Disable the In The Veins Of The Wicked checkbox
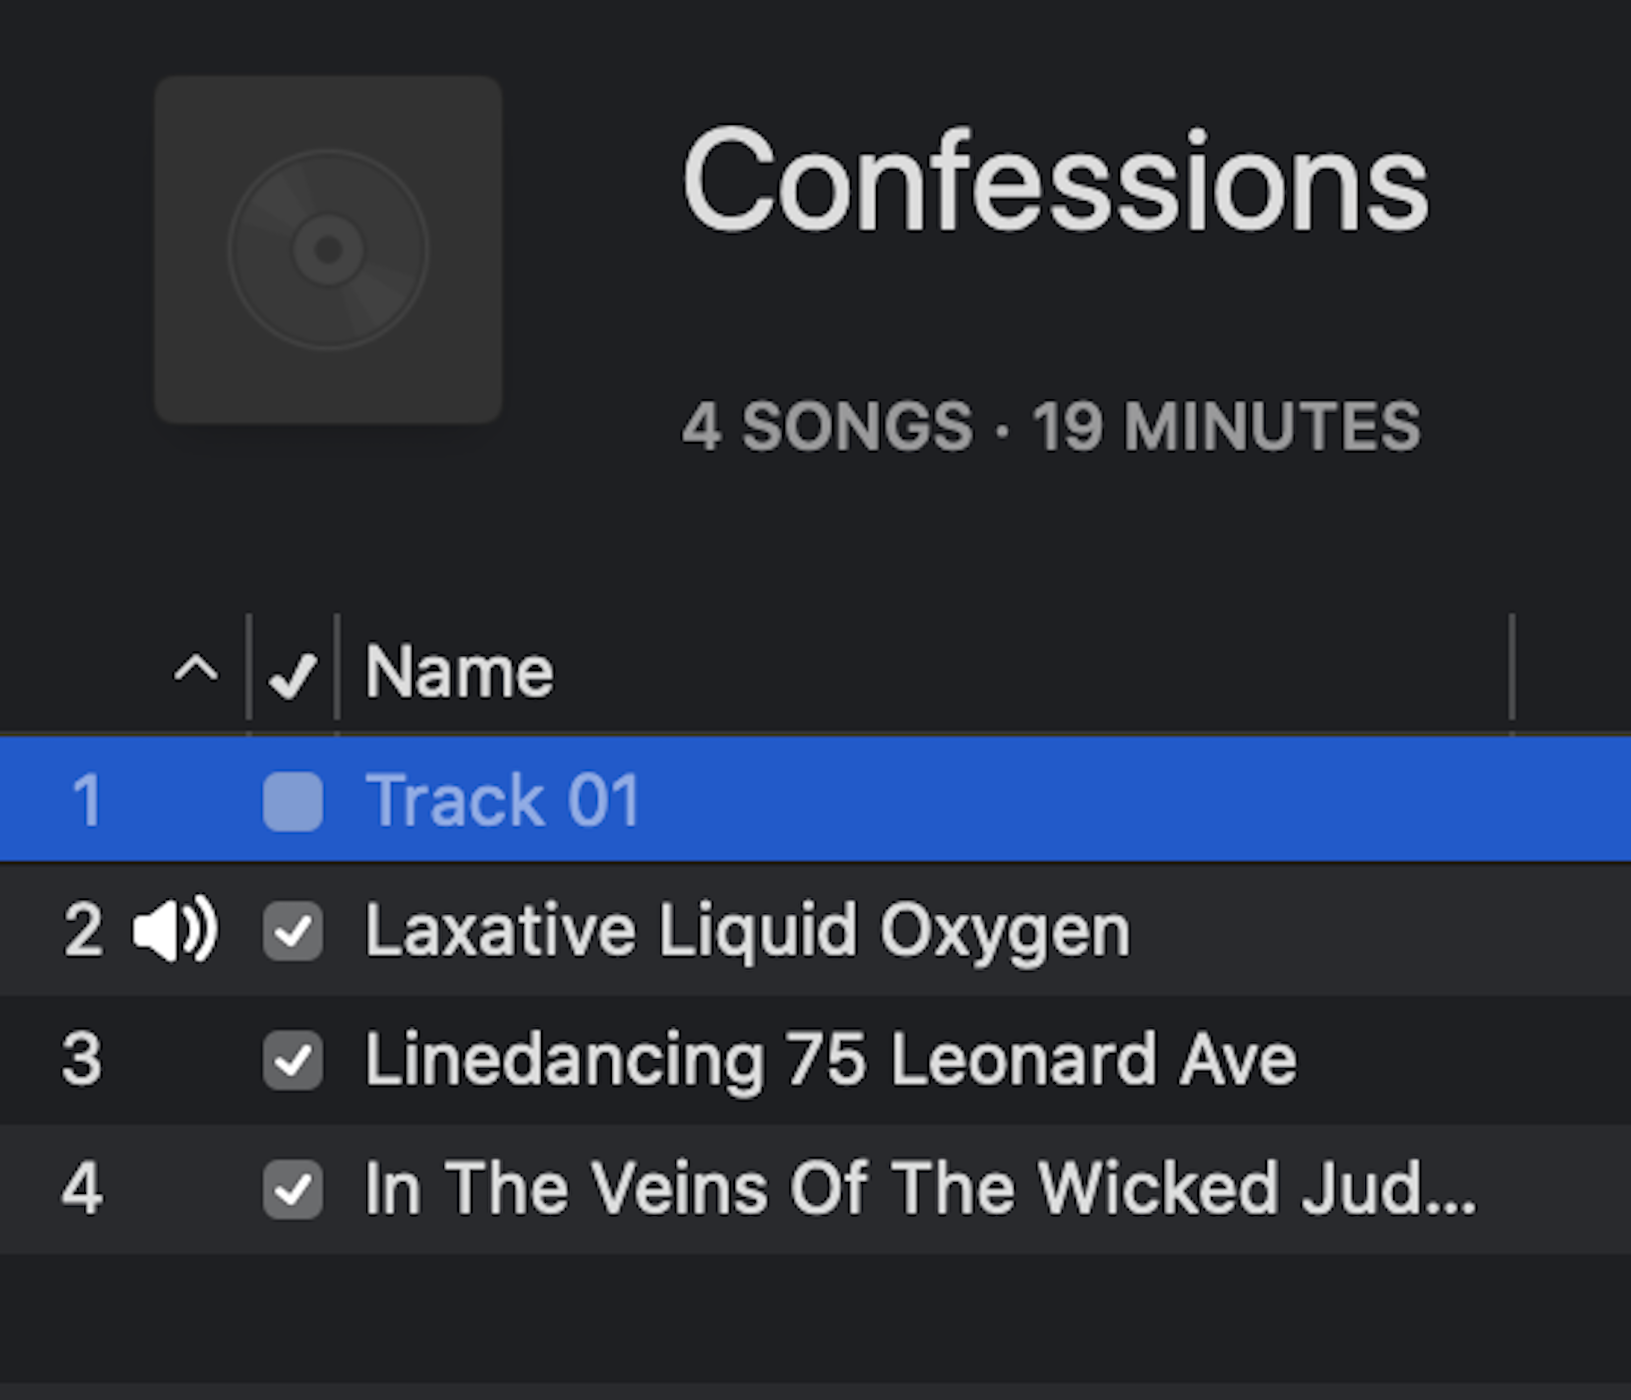 pos(293,1189)
